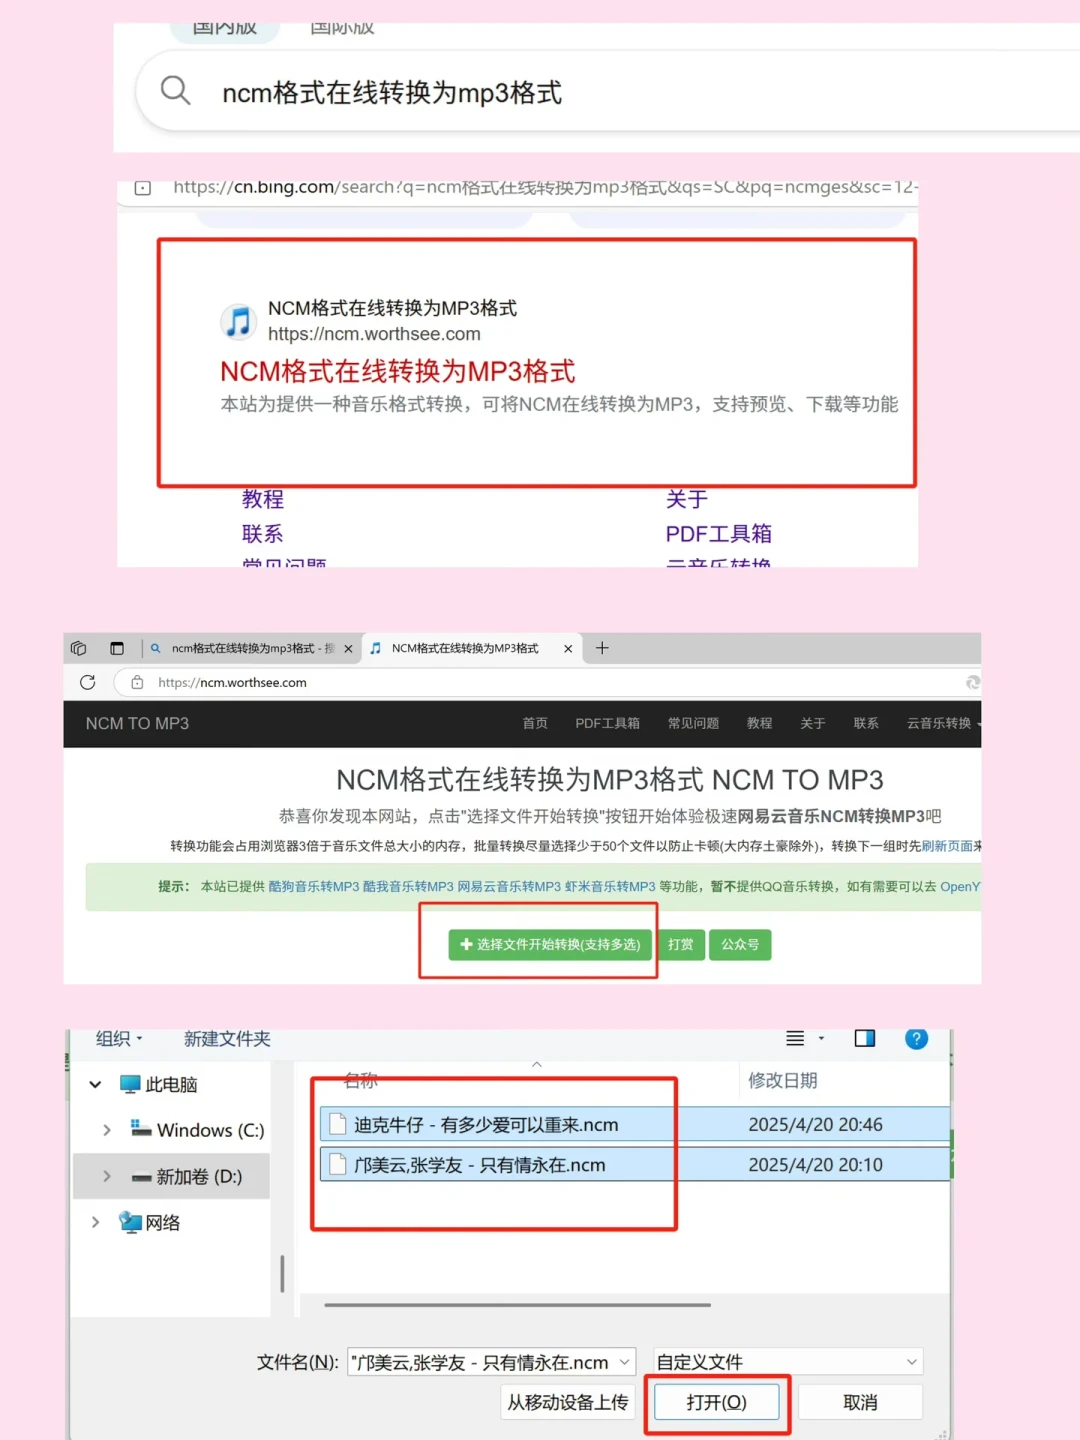Expand the 新加卷 (D:) tree node

tap(107, 1177)
